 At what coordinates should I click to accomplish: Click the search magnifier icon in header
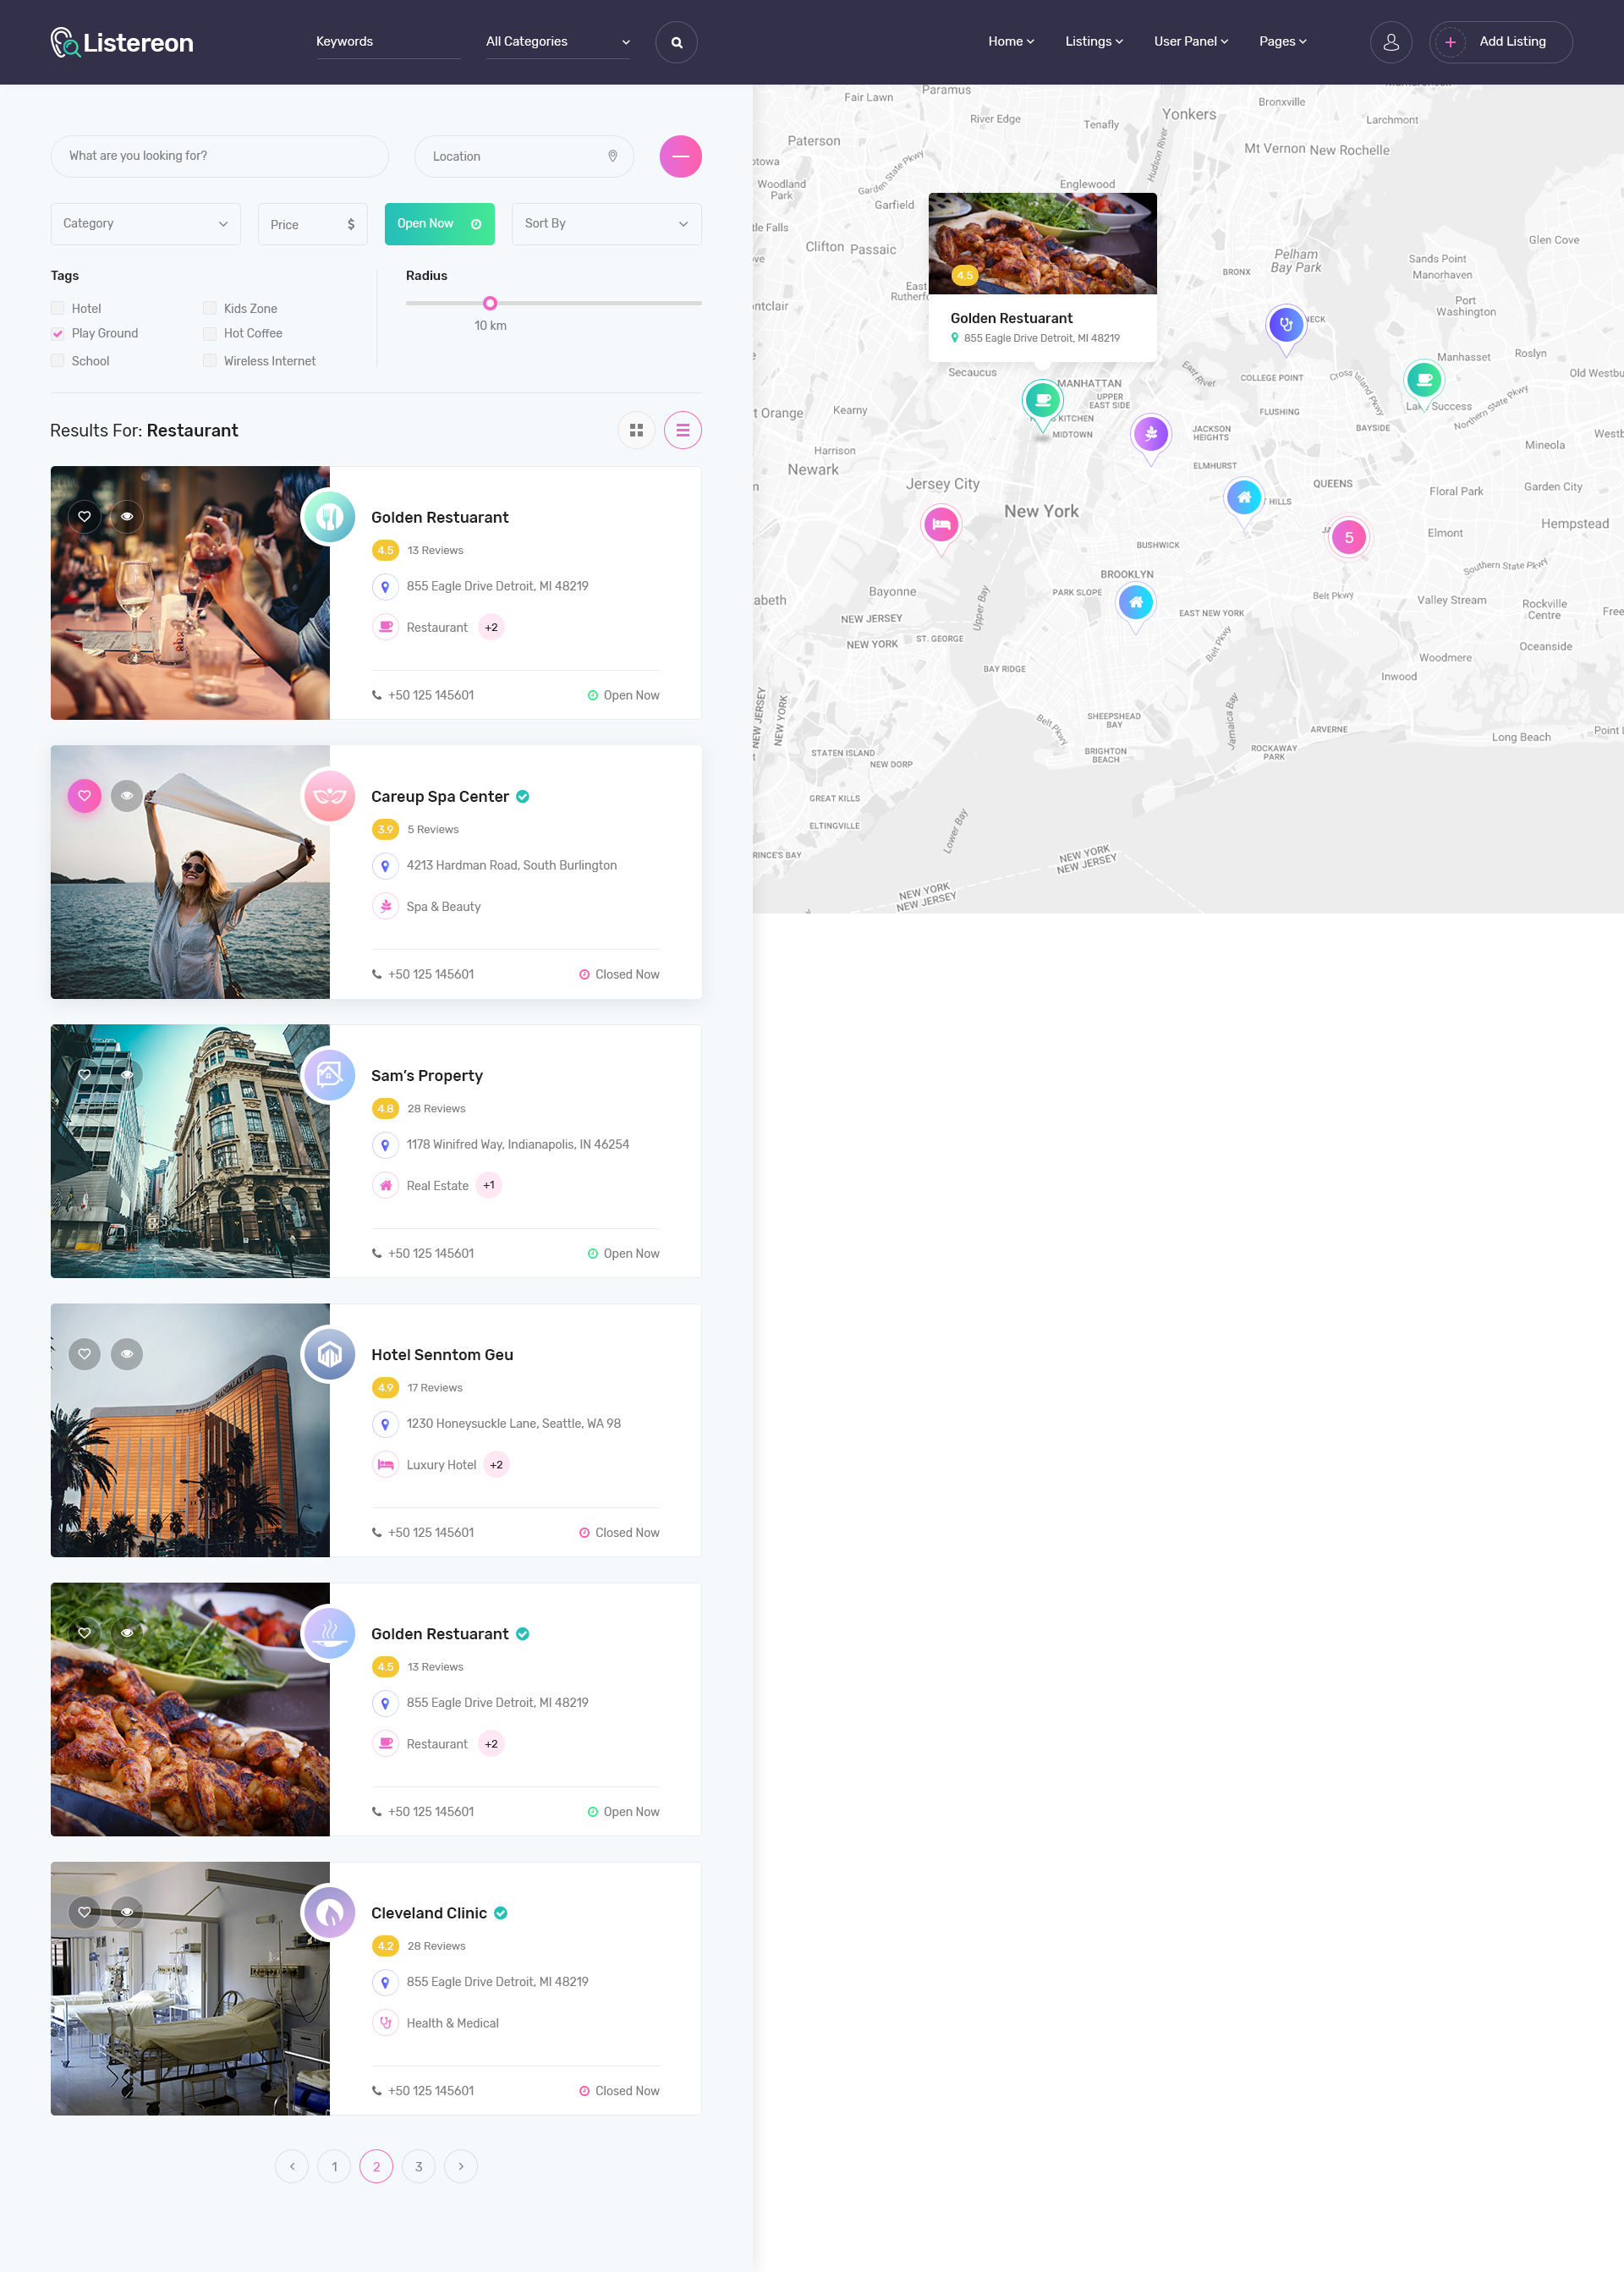[676, 42]
